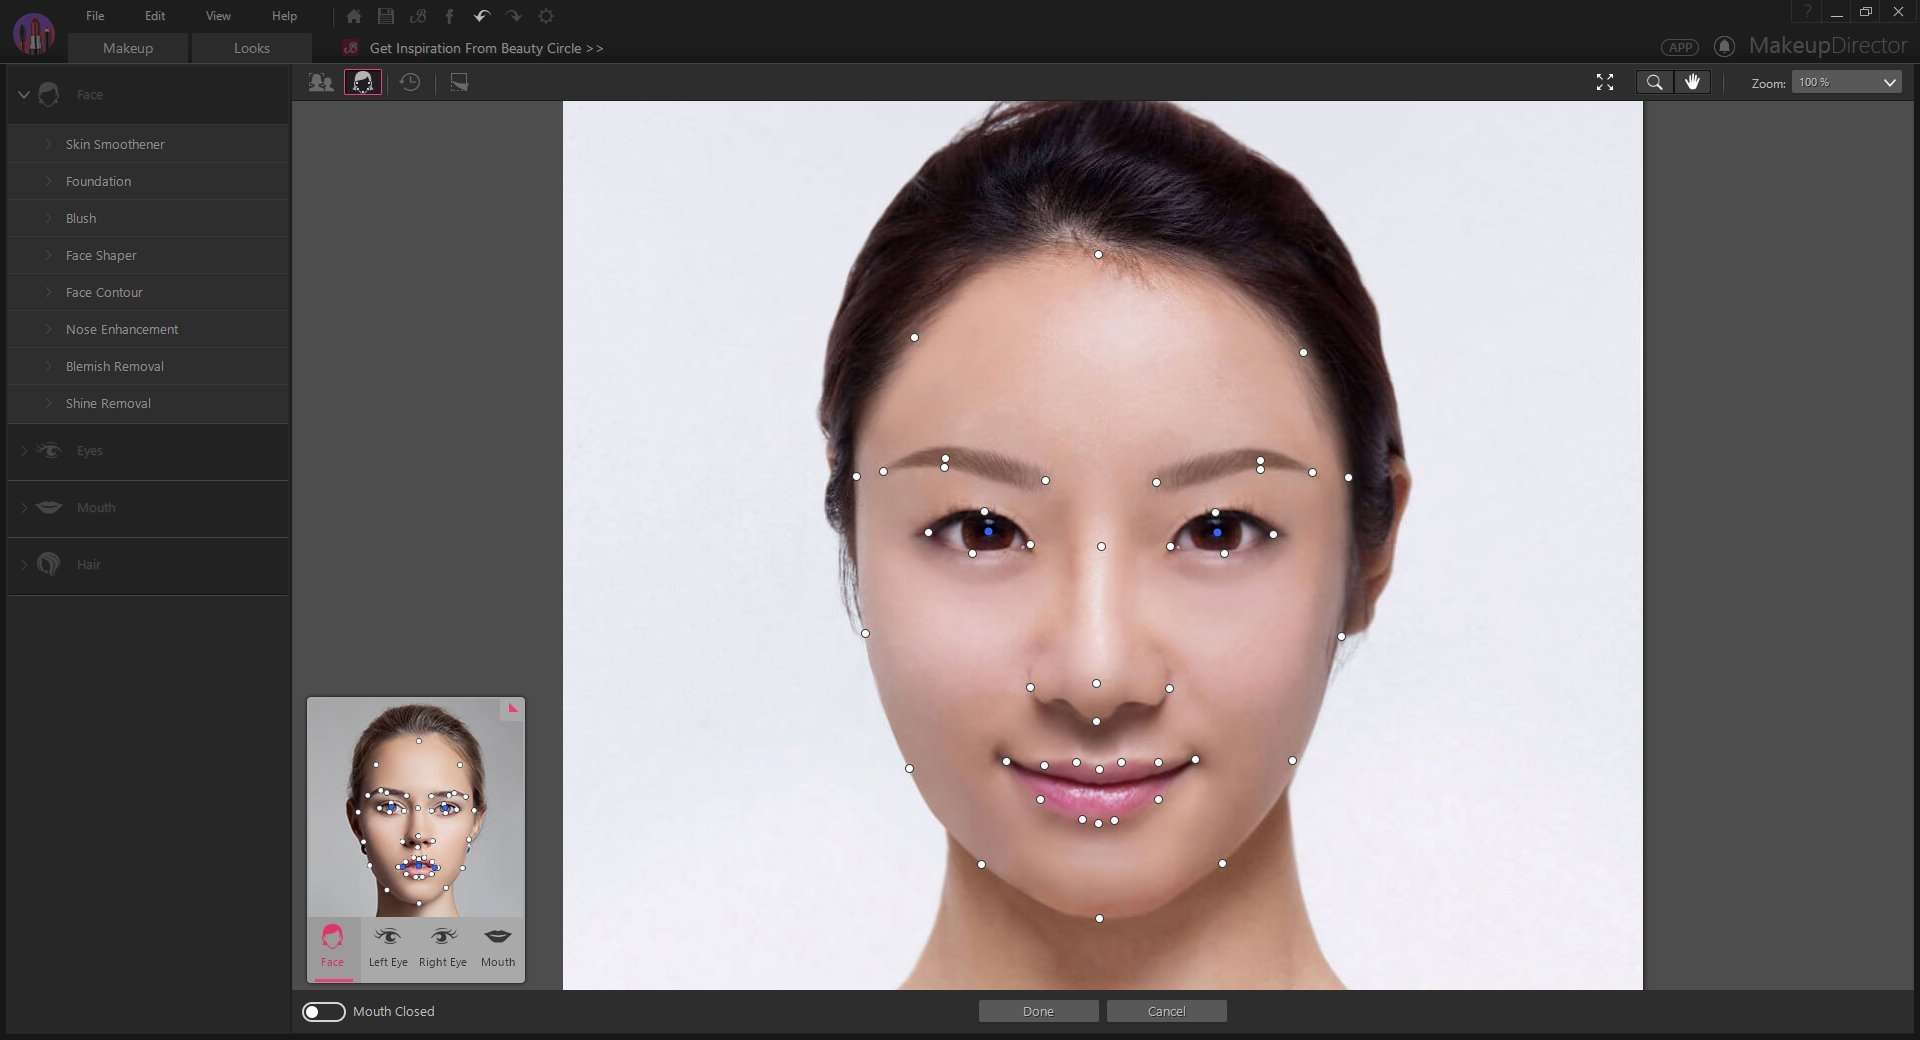Toggle the Mouth Closed switch
1920x1040 pixels.
323,1011
